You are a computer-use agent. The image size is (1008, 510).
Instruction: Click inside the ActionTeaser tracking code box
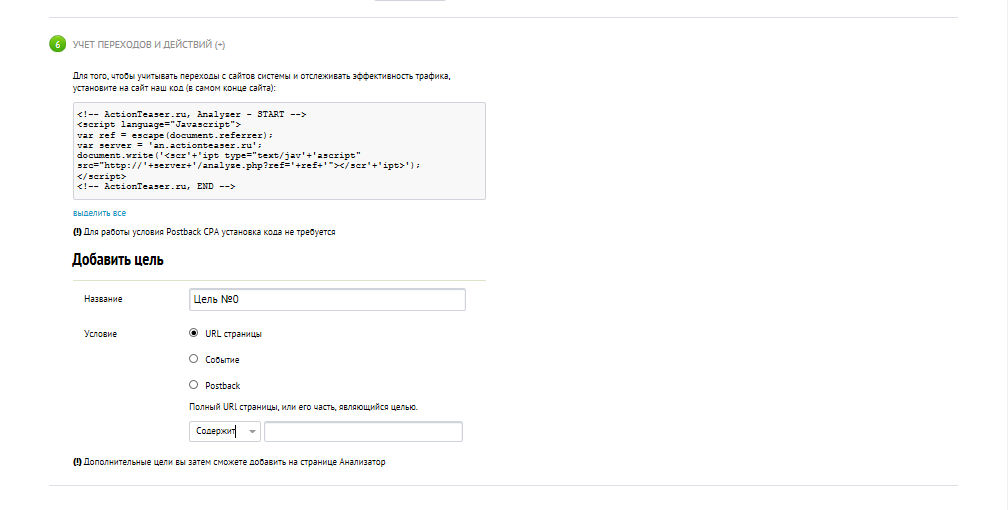tap(279, 150)
